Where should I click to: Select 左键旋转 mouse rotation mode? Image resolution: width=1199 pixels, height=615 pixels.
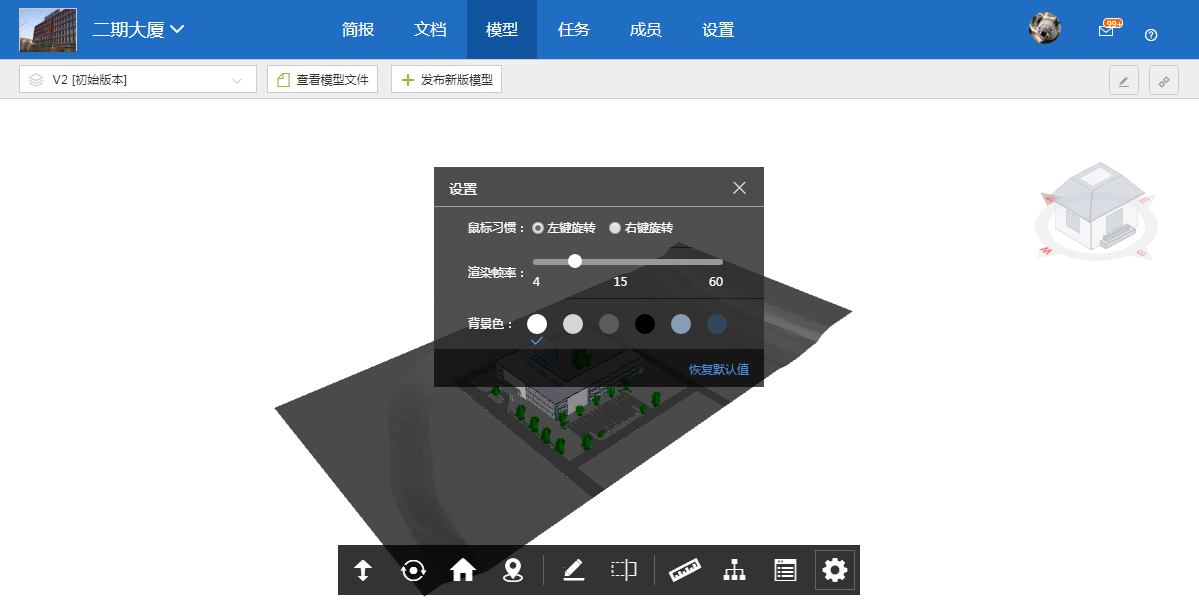(x=537, y=227)
